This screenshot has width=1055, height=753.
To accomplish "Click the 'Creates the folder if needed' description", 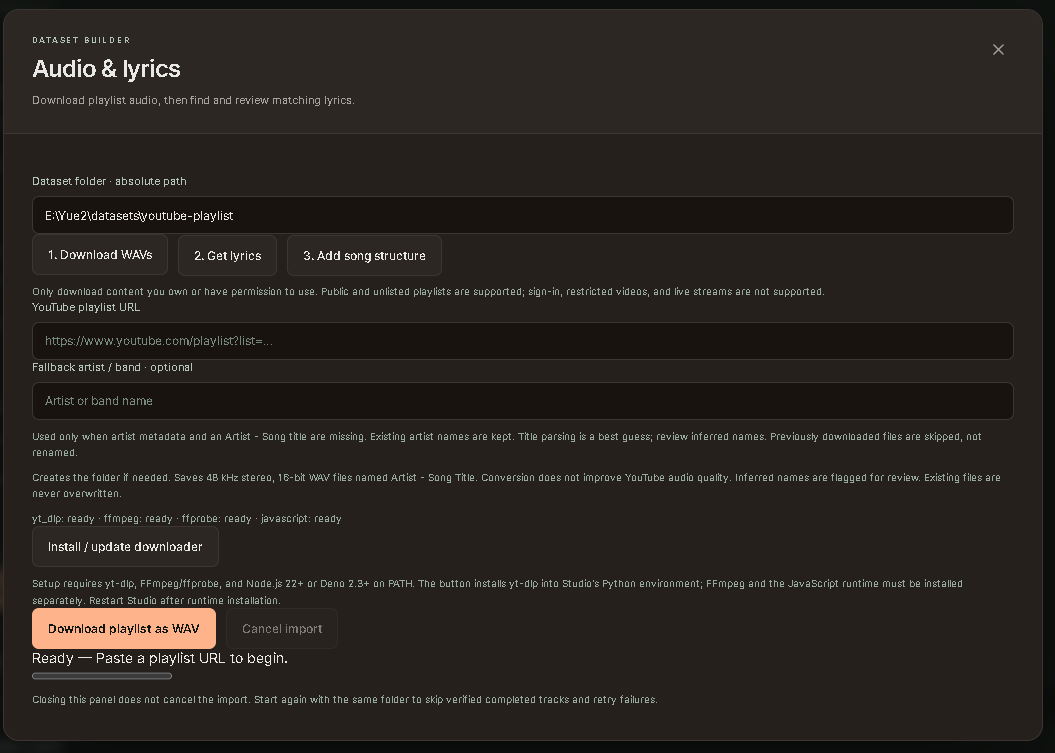I will [x=517, y=485].
